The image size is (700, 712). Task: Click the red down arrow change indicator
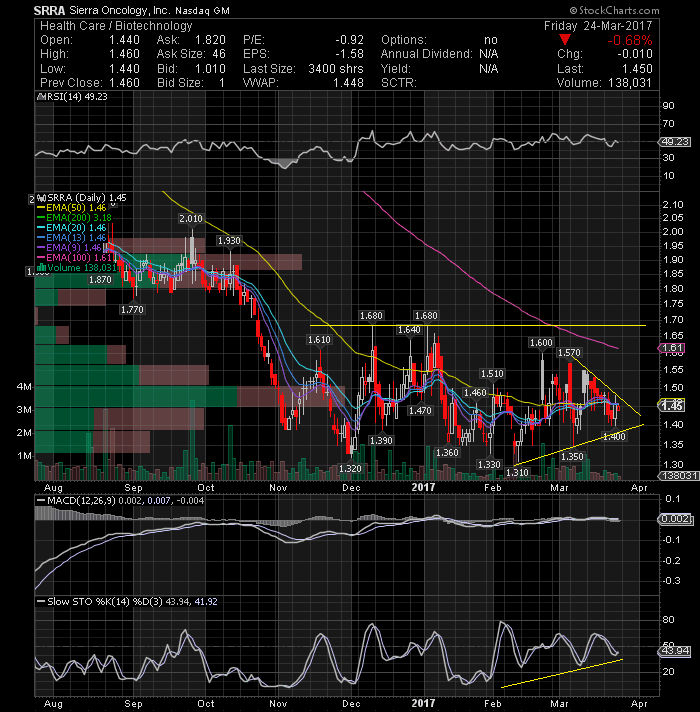[565, 40]
